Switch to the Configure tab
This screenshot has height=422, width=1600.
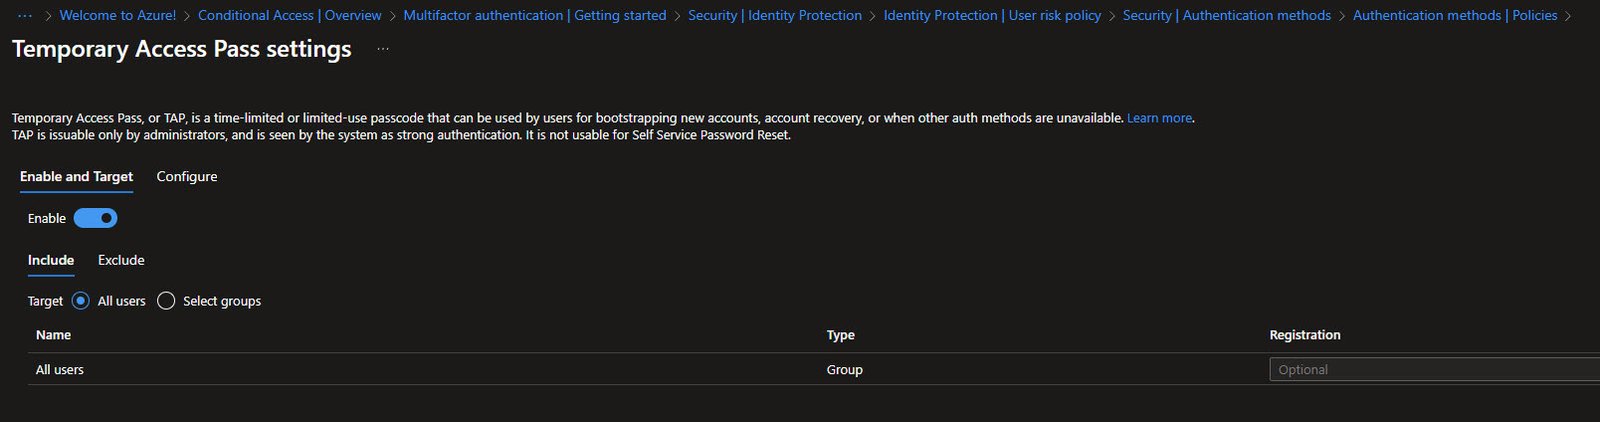[x=187, y=177]
